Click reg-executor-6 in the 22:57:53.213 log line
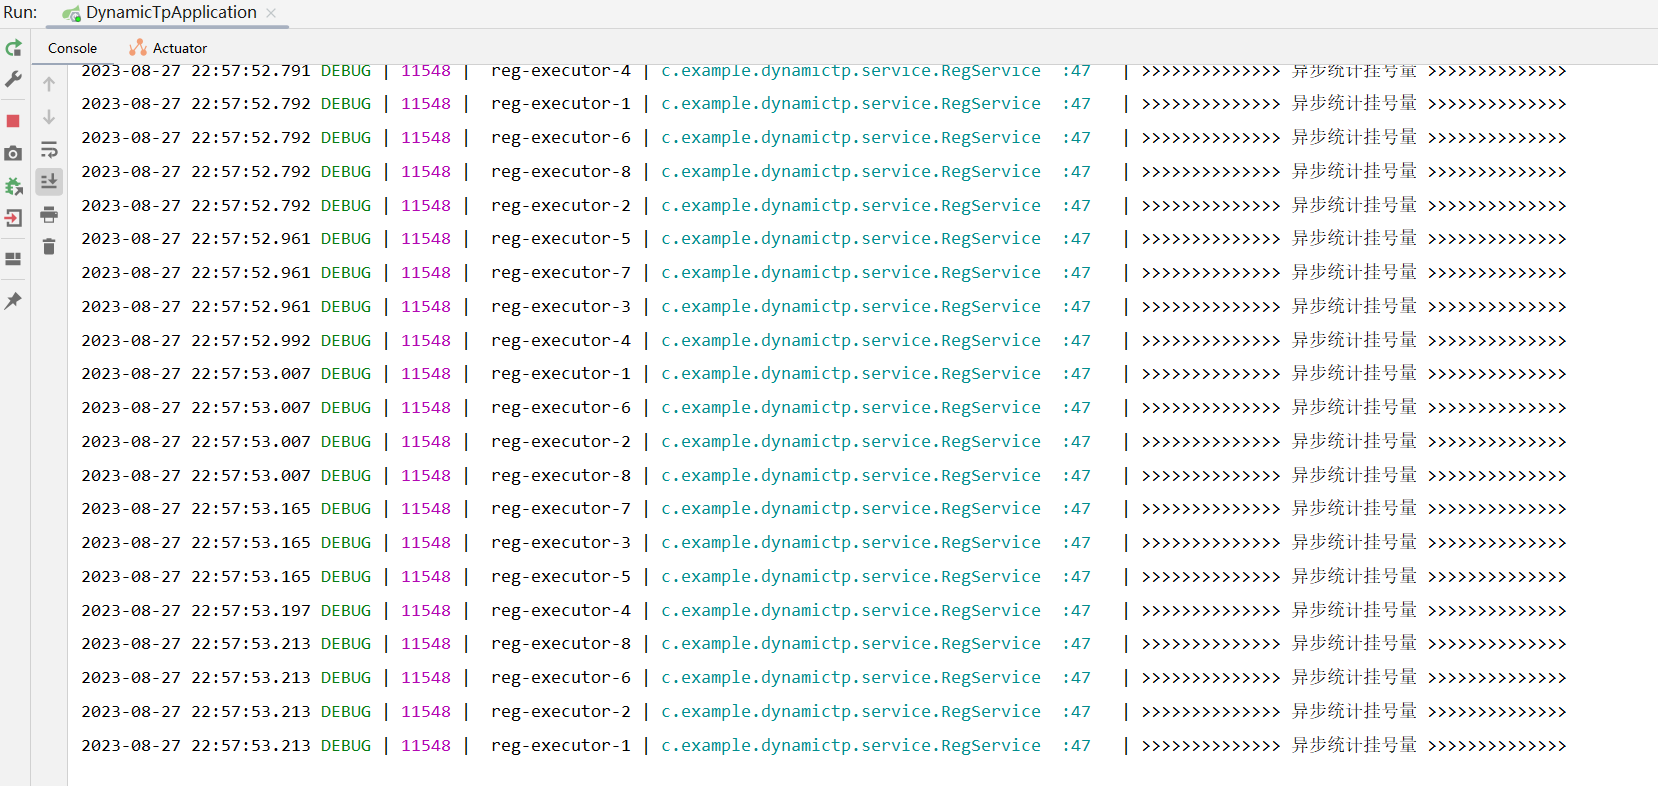The height and width of the screenshot is (786, 1658). tap(561, 678)
